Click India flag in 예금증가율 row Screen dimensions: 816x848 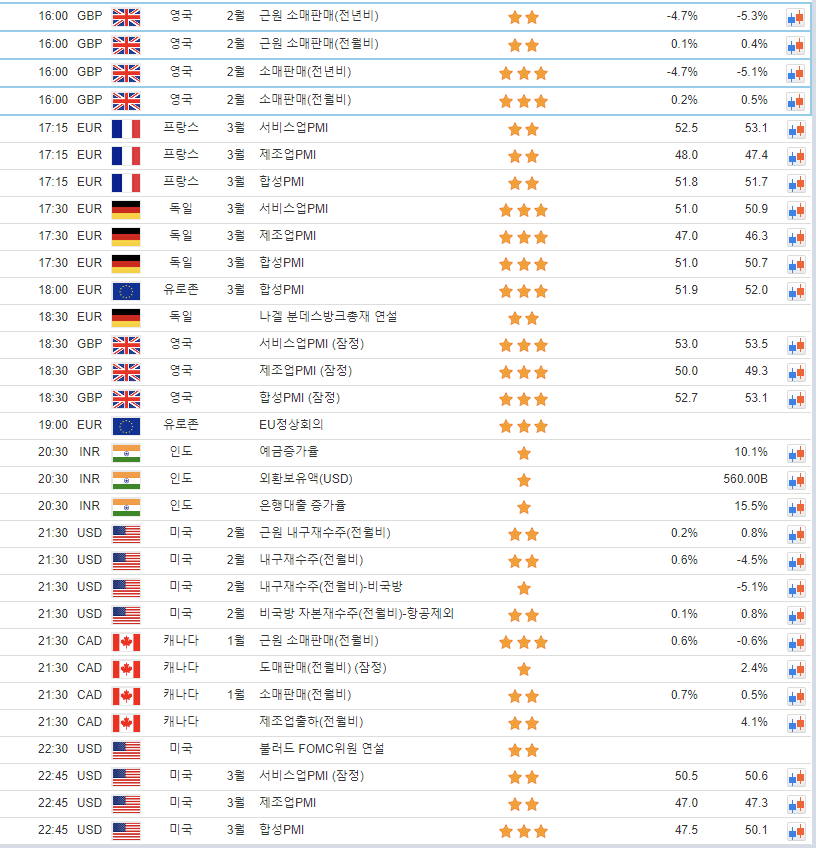coord(126,452)
